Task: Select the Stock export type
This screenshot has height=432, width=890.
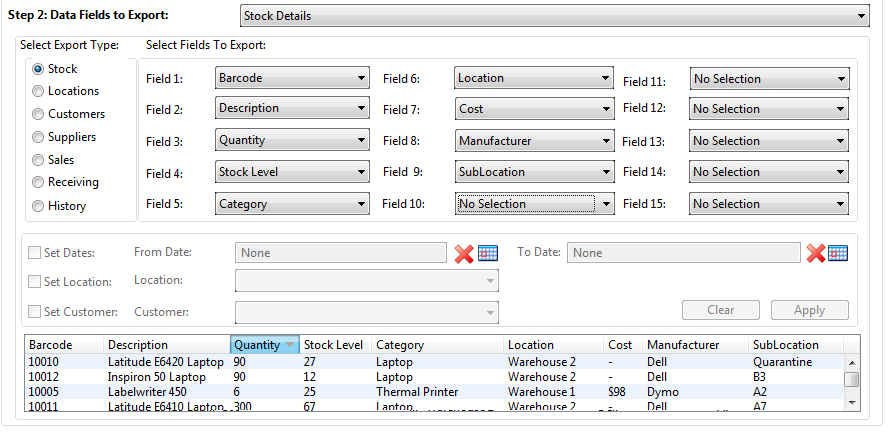Action: click(38, 69)
